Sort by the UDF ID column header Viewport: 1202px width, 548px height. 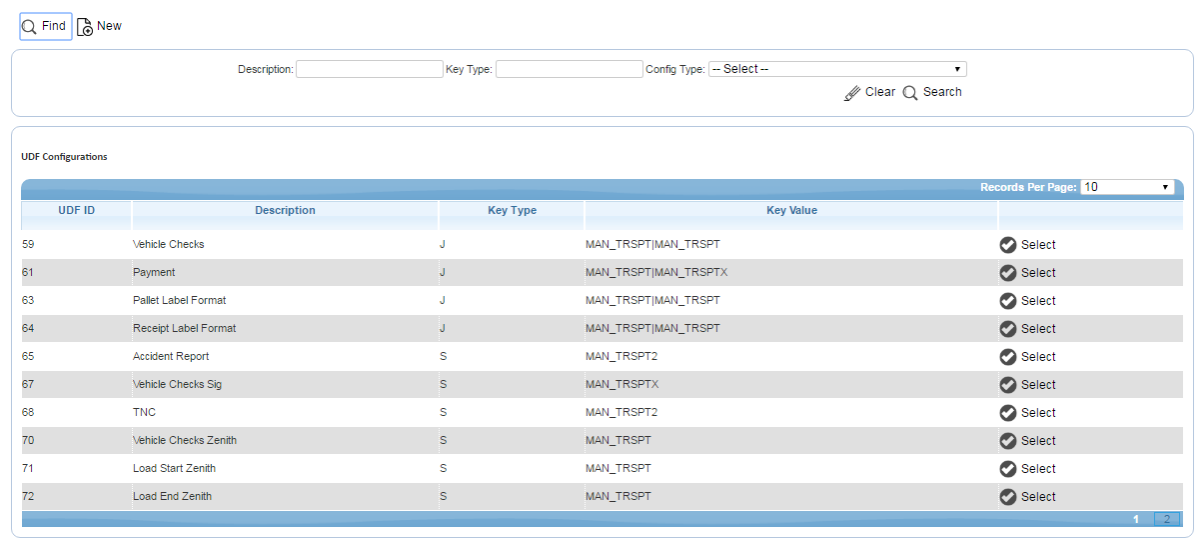77,211
